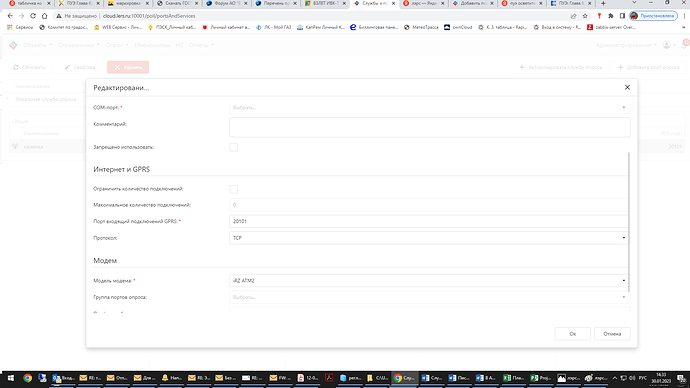
Task: Cancel editing with the Отмена button
Action: click(x=612, y=334)
